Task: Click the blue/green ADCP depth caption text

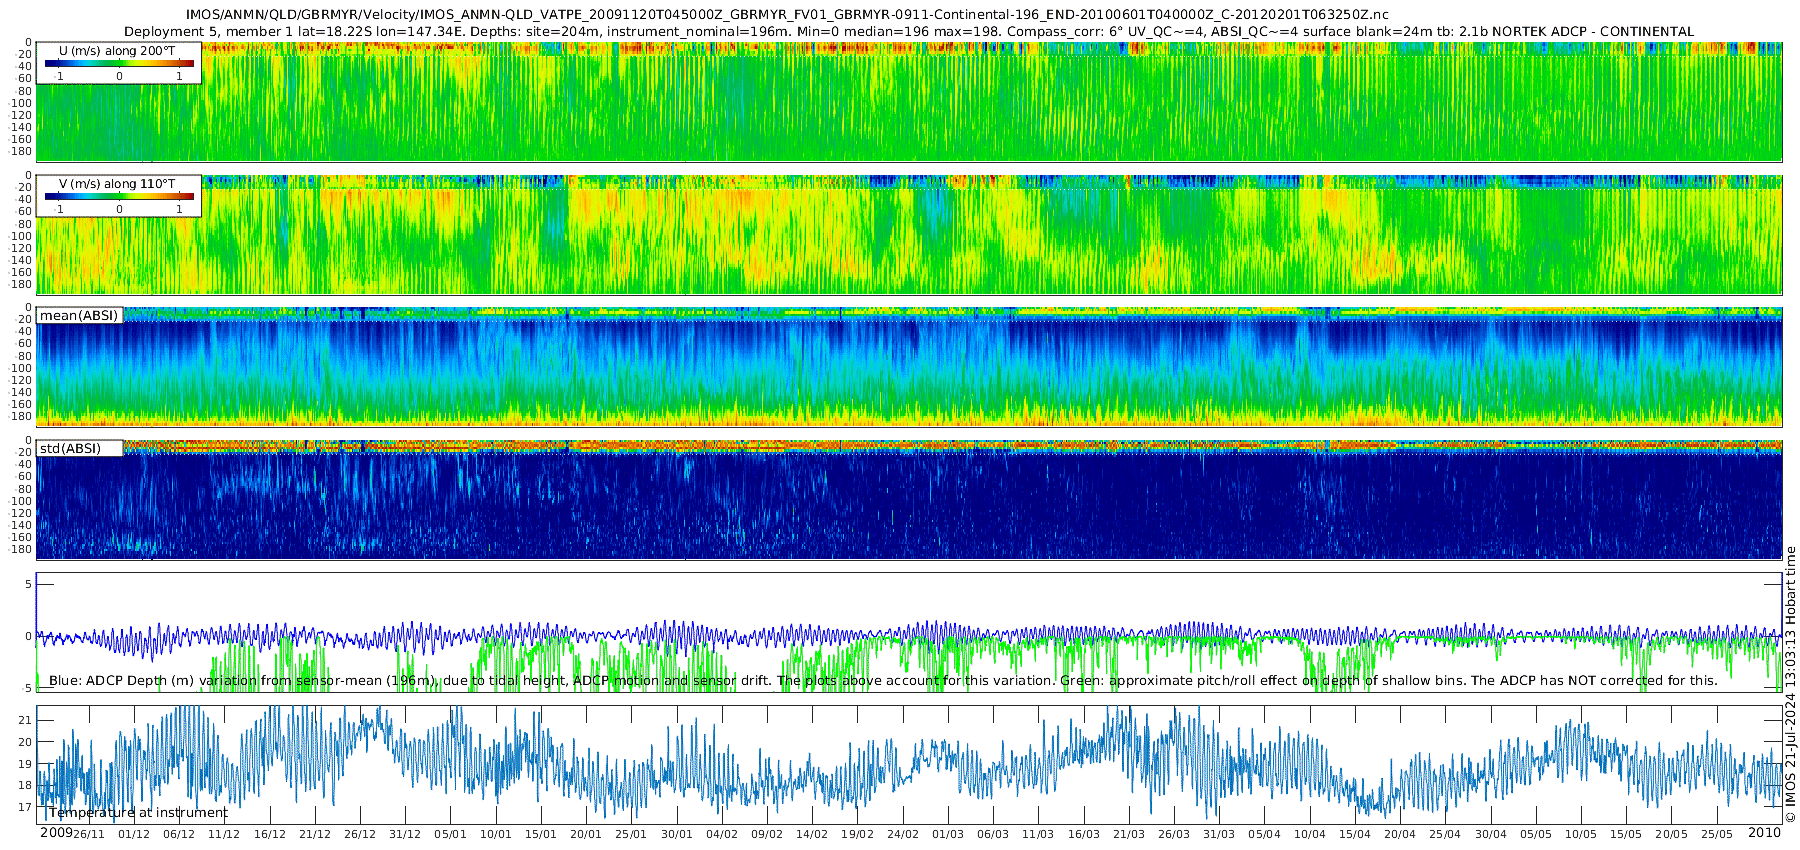Action: click(883, 680)
